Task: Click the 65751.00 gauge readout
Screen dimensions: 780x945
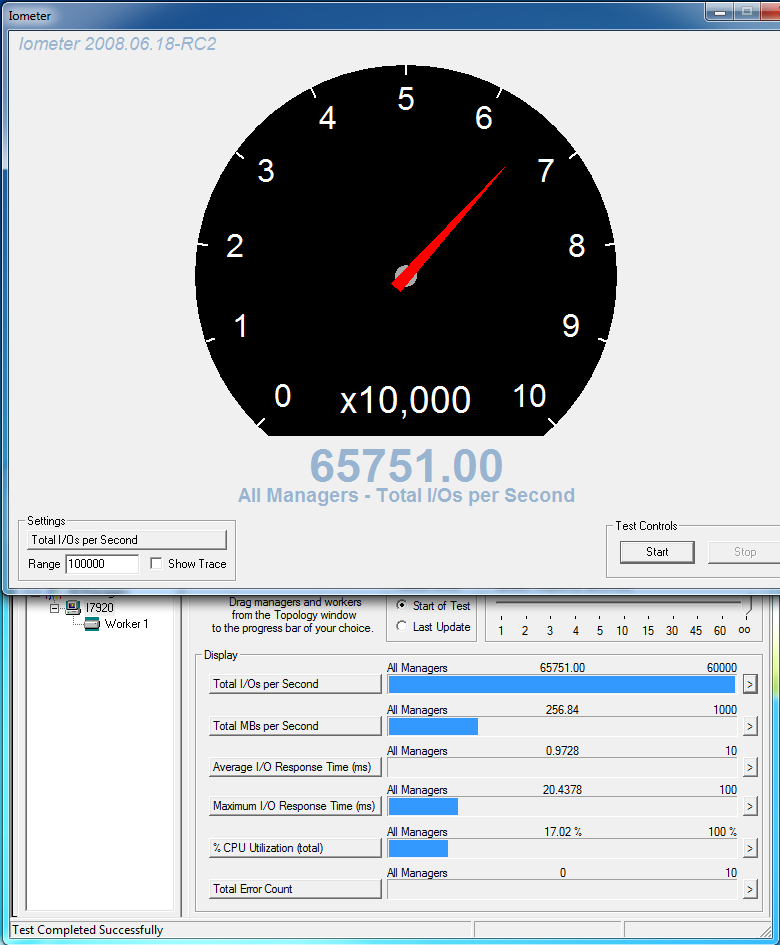Action: point(406,466)
